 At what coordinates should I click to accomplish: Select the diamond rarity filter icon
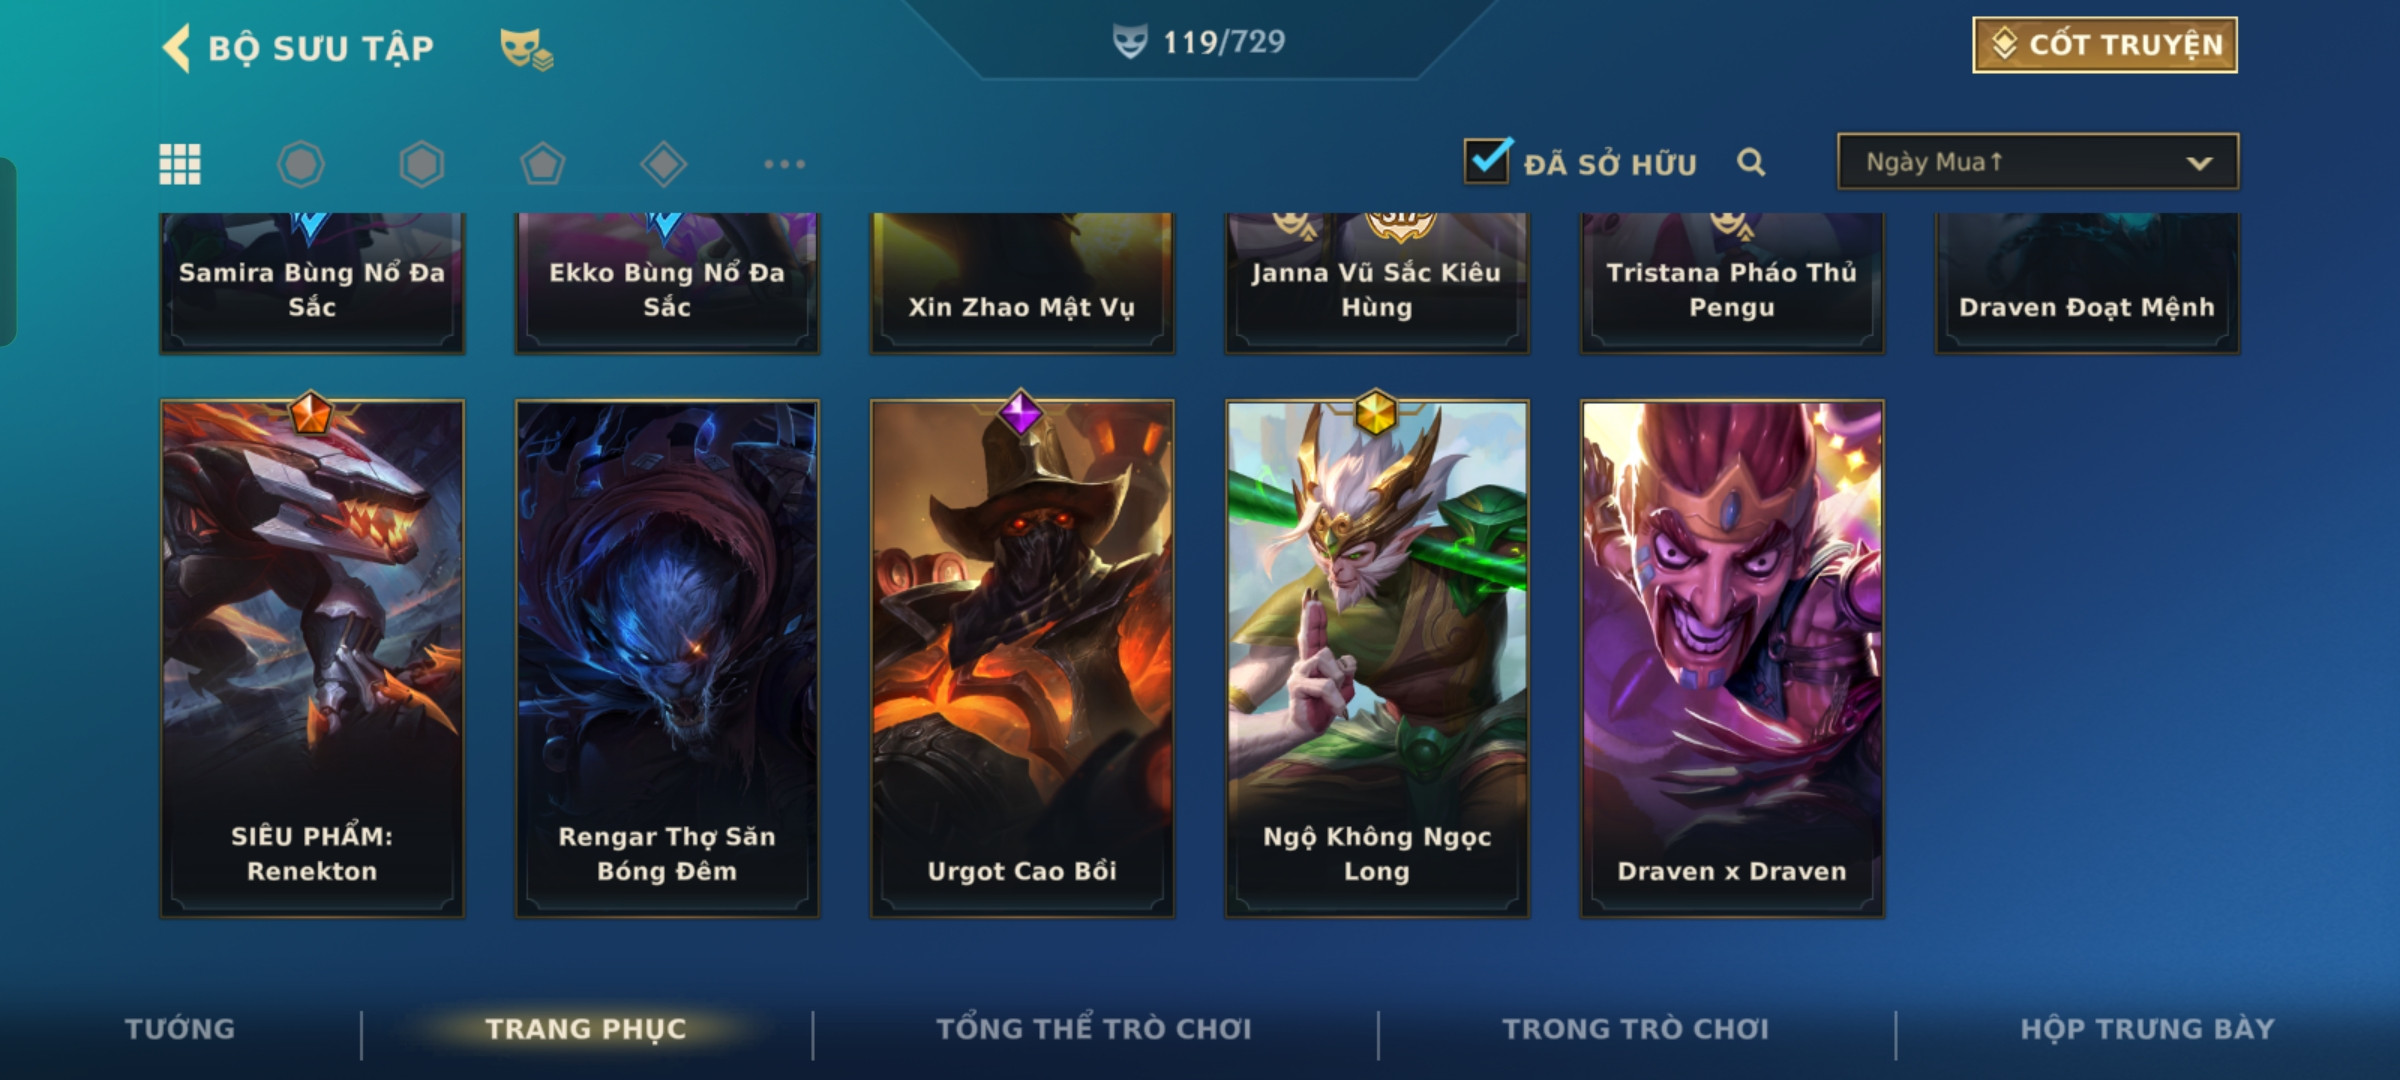(x=664, y=164)
